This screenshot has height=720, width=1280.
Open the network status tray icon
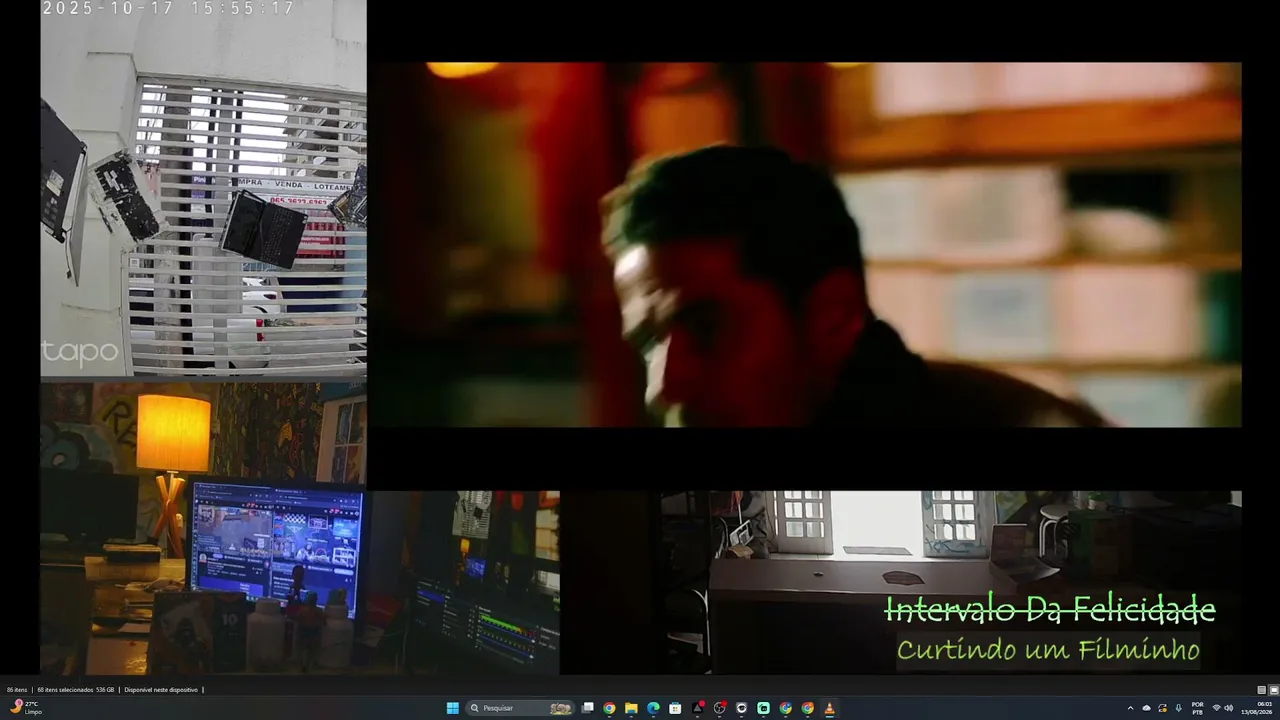pos(1216,708)
